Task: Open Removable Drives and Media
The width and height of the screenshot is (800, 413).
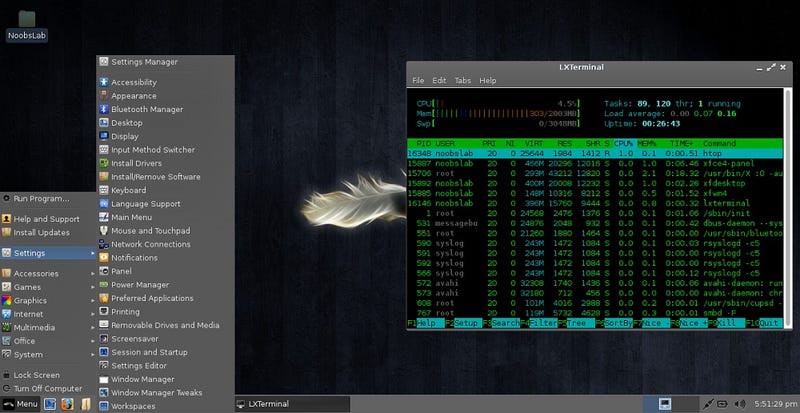Action: [165, 325]
